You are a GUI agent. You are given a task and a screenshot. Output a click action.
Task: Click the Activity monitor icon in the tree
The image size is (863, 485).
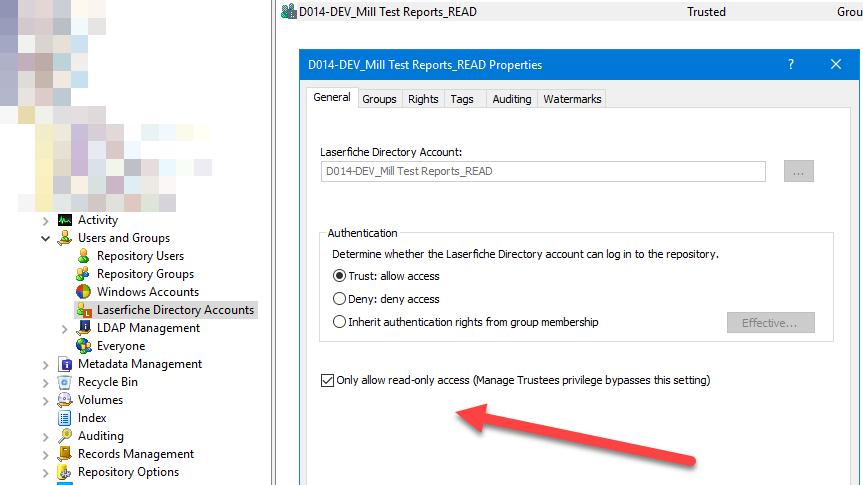pyautogui.click(x=65, y=220)
